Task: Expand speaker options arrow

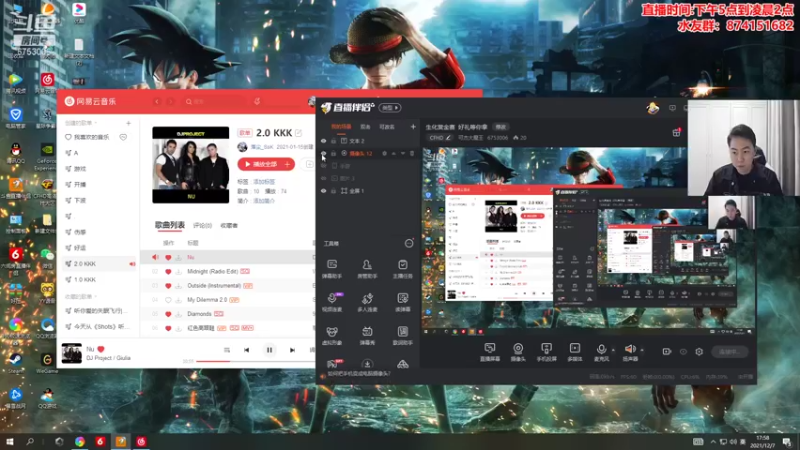Action: (x=642, y=350)
